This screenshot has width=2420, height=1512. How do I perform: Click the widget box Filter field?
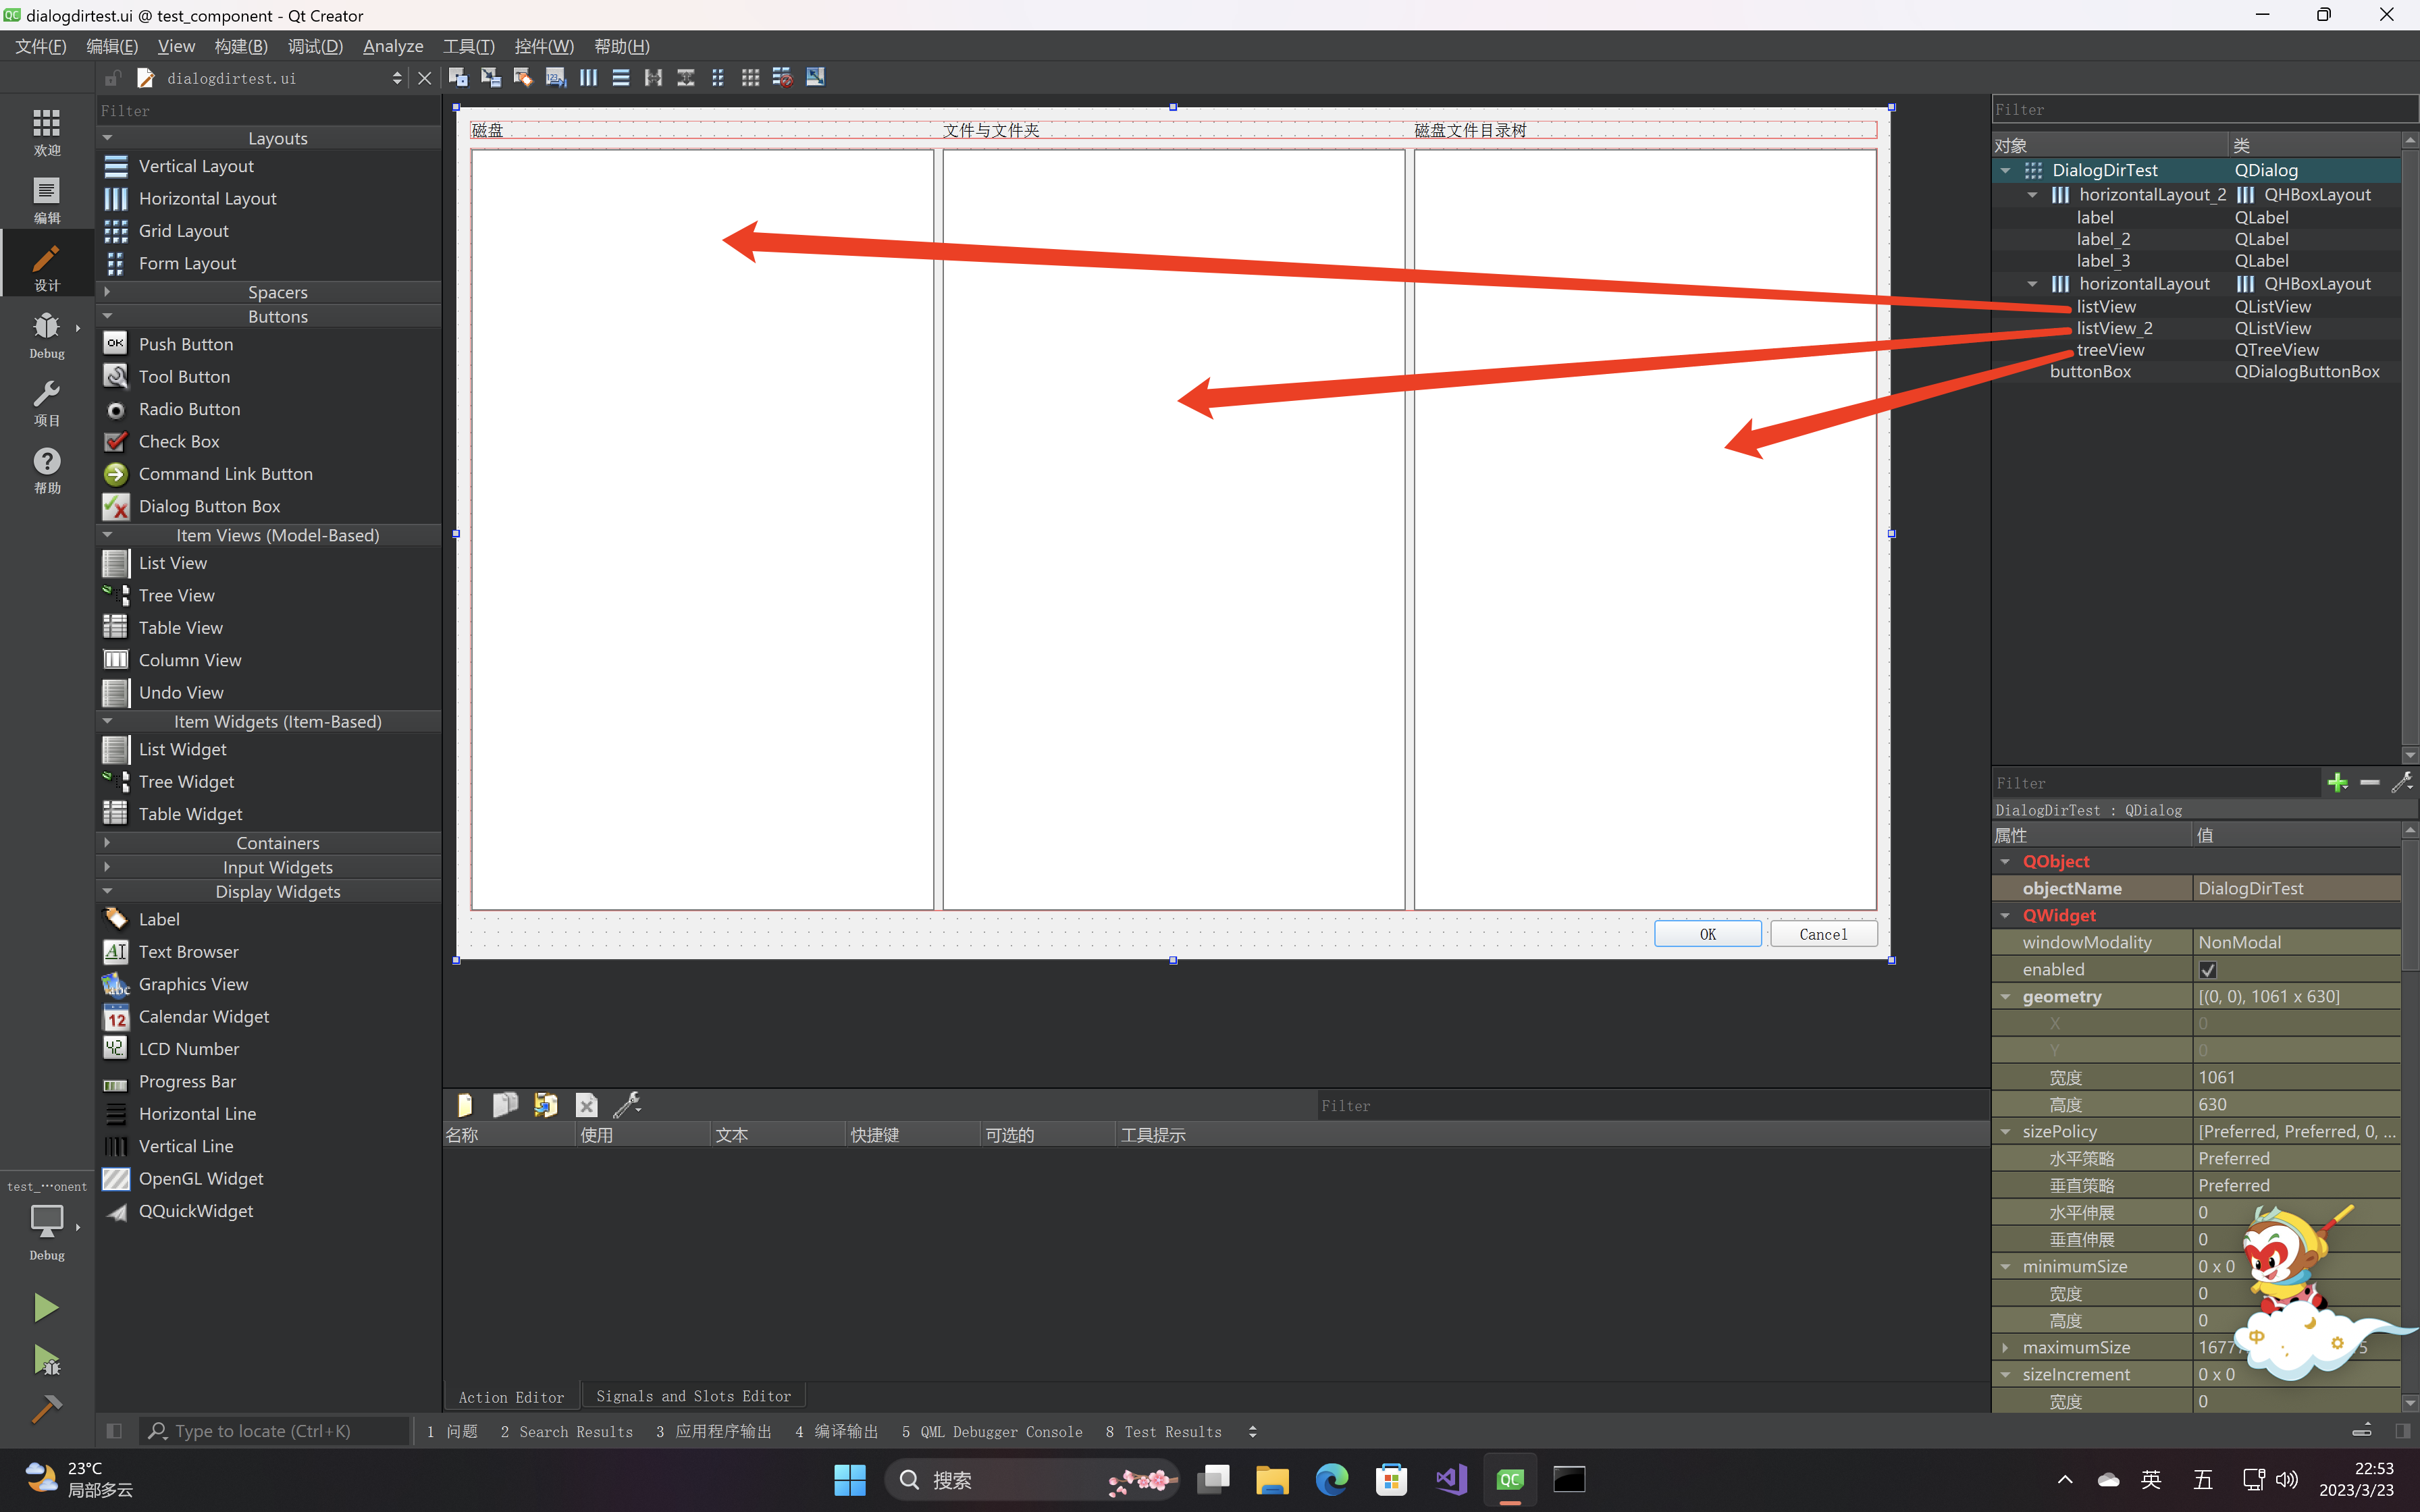coord(268,110)
